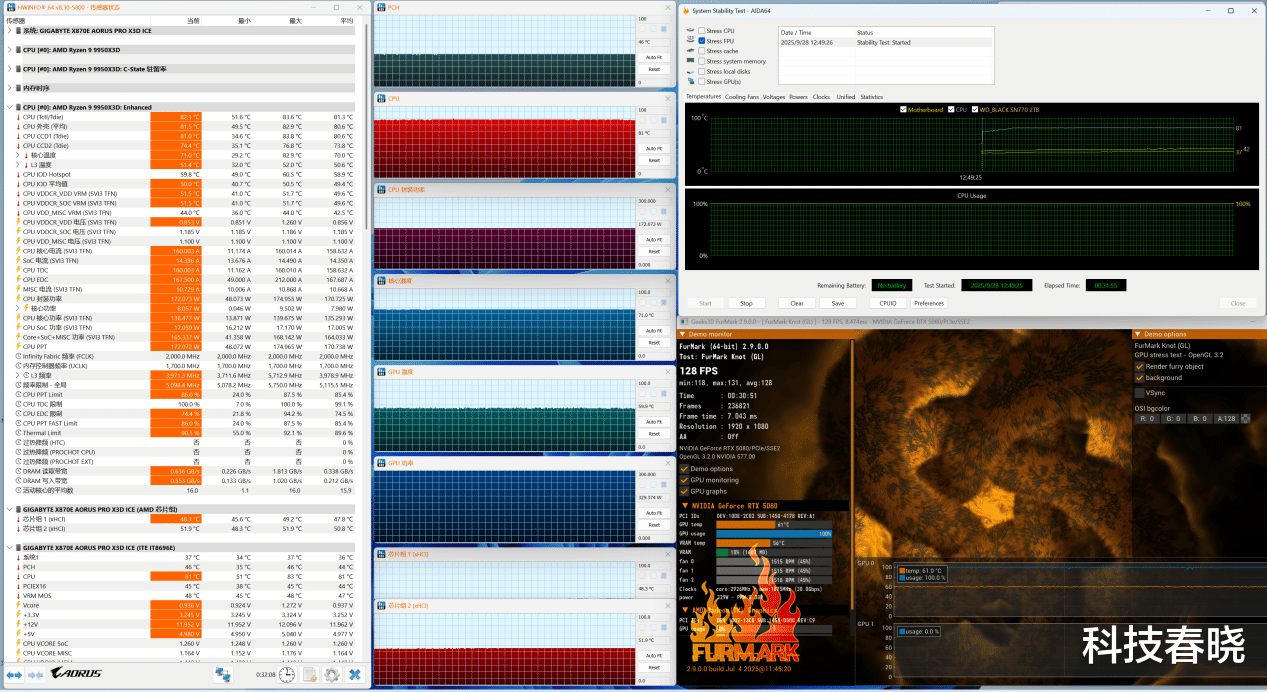The width and height of the screenshot is (1267, 692).
Task: Click the blue X close sensors icon
Action: (355, 675)
